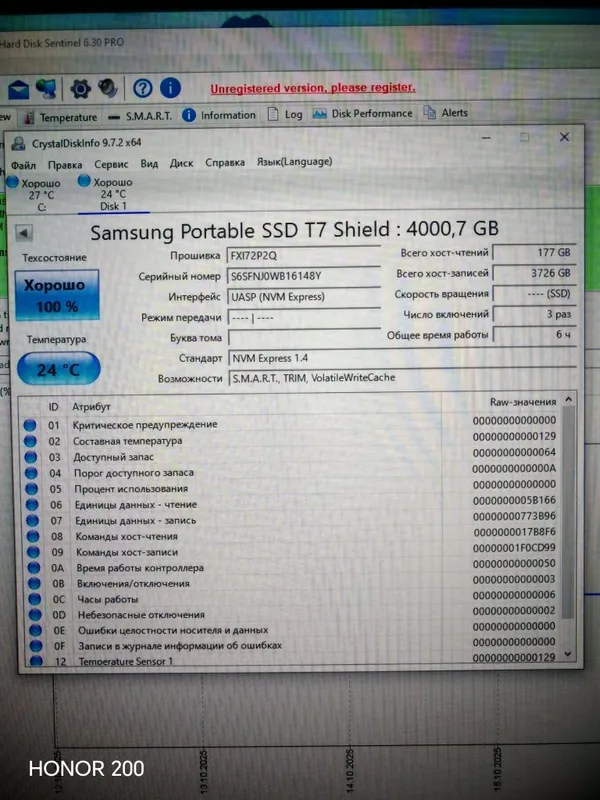Select the Время работы контроллера row

point(292,566)
